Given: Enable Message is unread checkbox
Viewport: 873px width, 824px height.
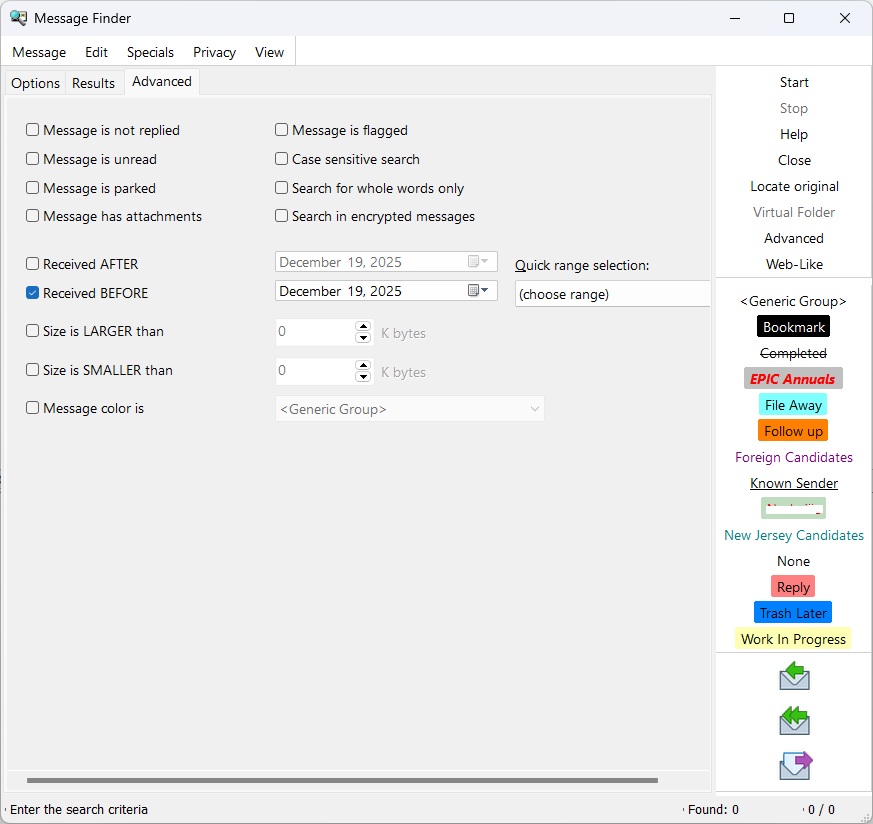Looking at the screenshot, I should coord(33,159).
